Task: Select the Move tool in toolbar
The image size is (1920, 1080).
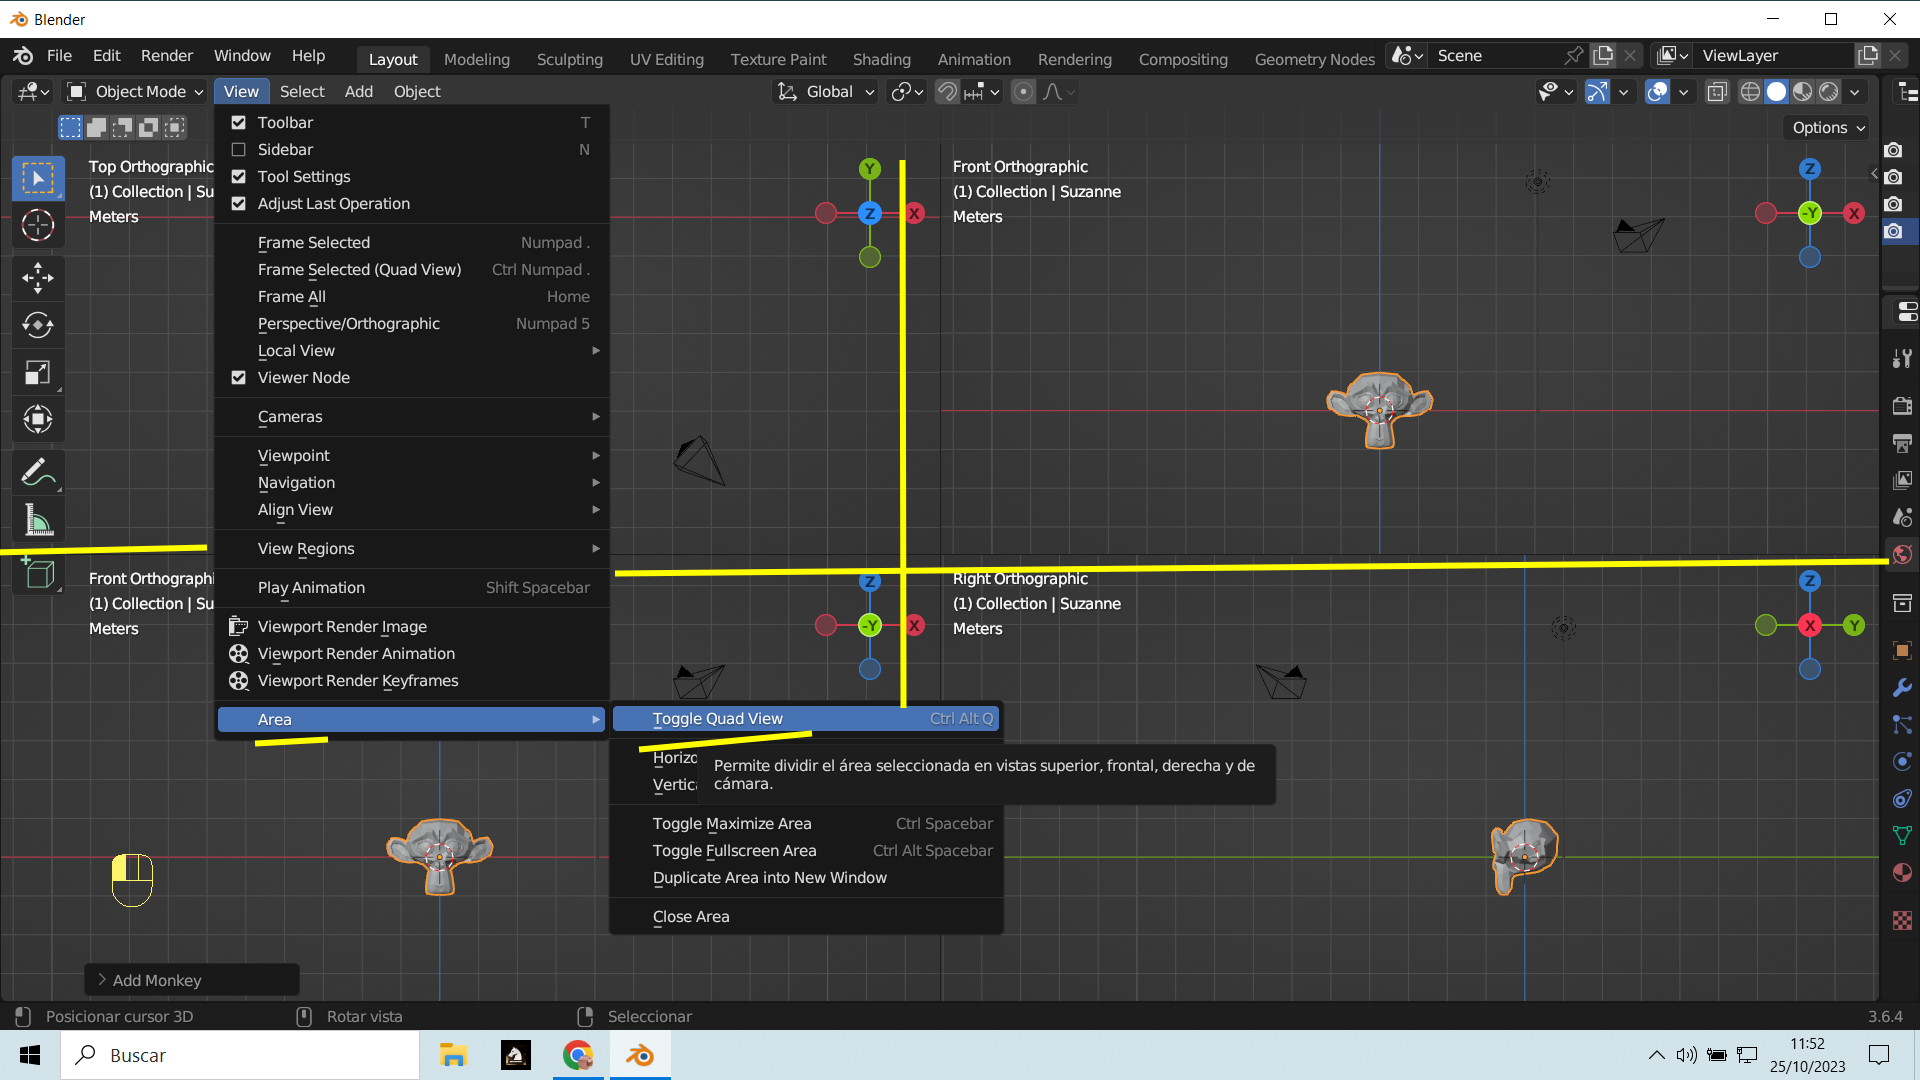Action: click(38, 277)
